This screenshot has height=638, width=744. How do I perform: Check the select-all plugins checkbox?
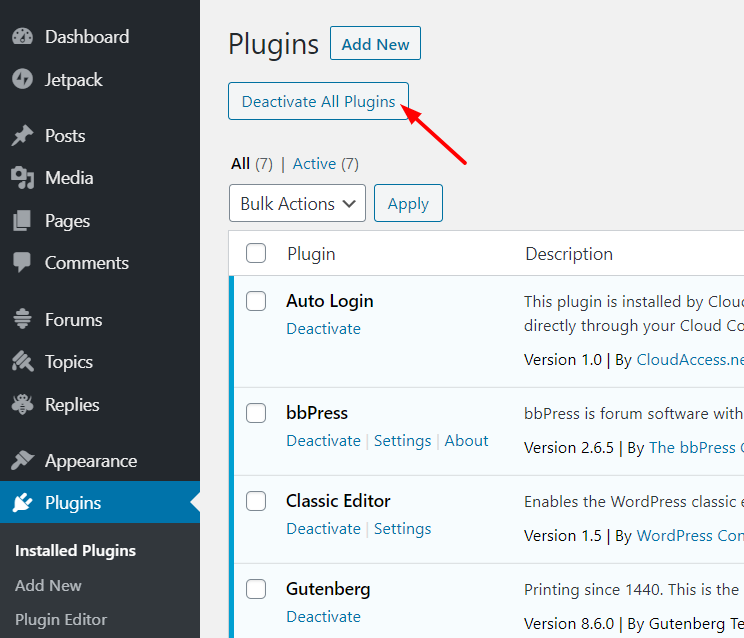256,254
